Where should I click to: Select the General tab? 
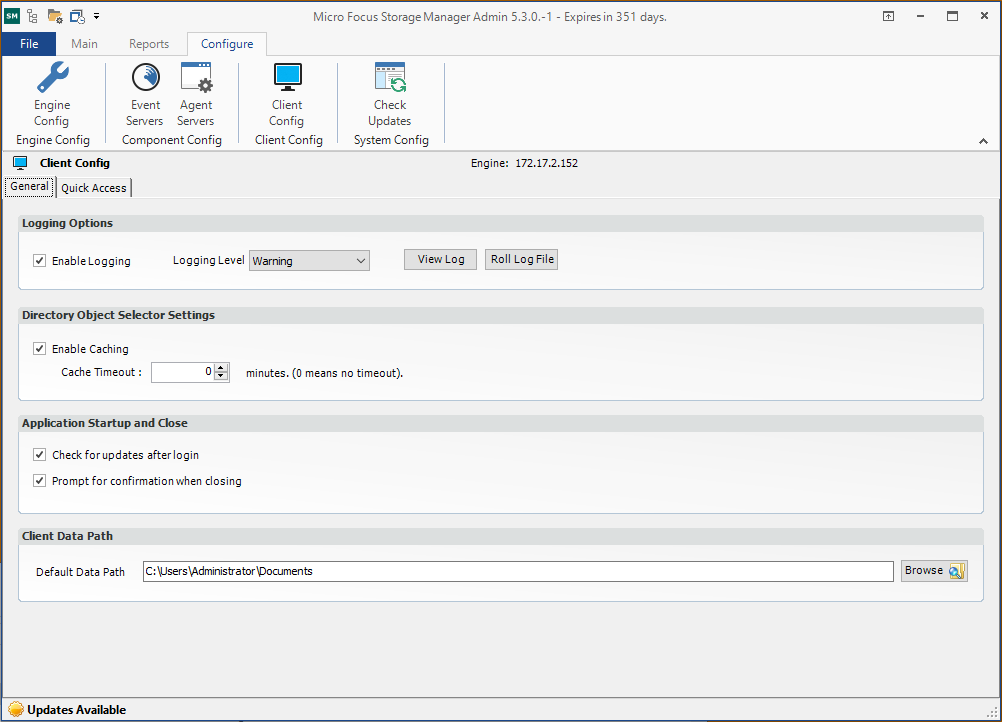click(x=29, y=187)
